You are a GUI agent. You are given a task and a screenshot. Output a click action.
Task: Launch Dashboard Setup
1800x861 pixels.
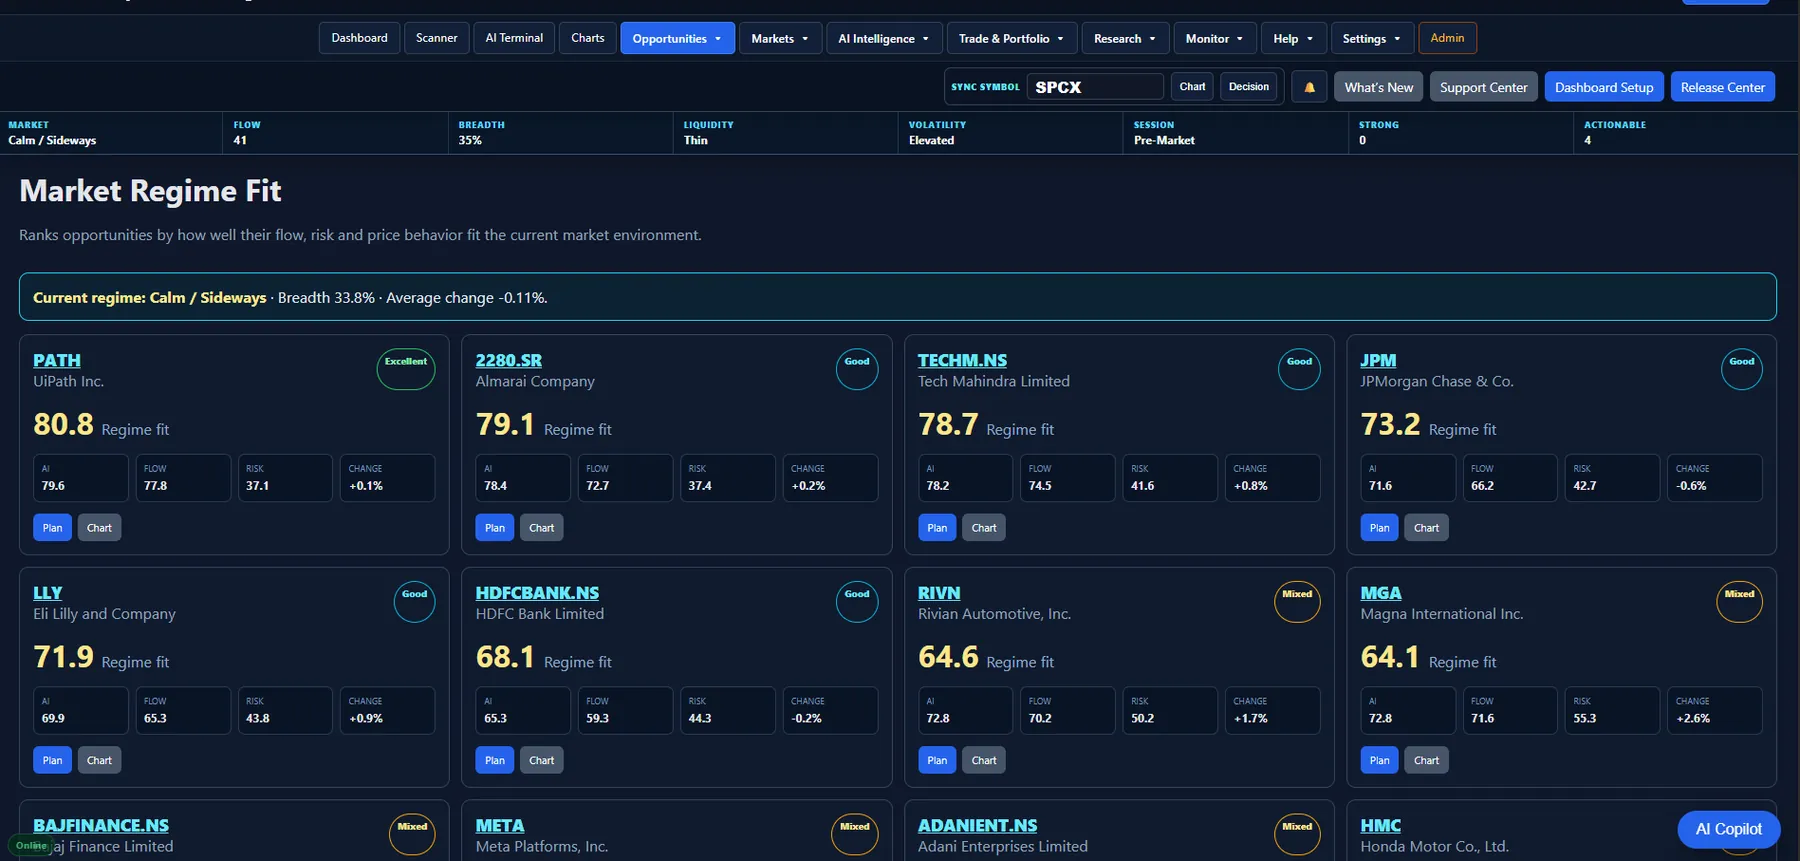pyautogui.click(x=1604, y=87)
